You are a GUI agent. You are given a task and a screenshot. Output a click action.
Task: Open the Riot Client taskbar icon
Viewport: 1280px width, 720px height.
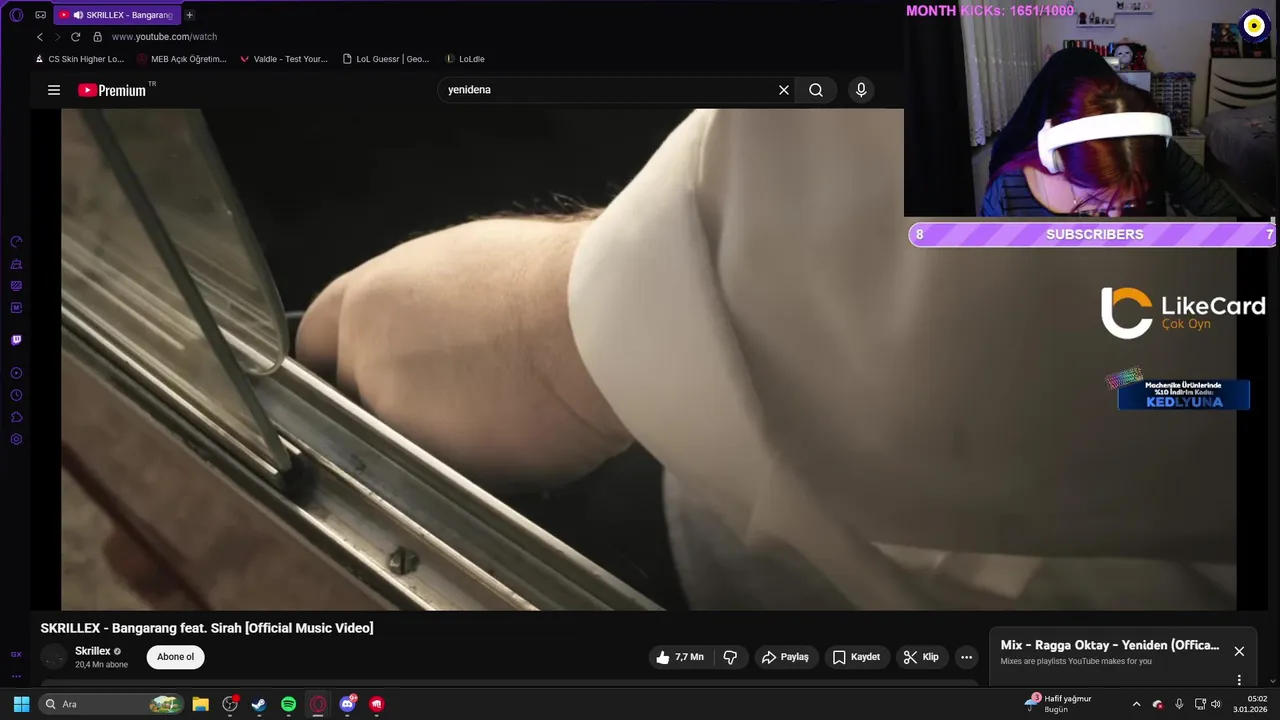pyautogui.click(x=377, y=704)
